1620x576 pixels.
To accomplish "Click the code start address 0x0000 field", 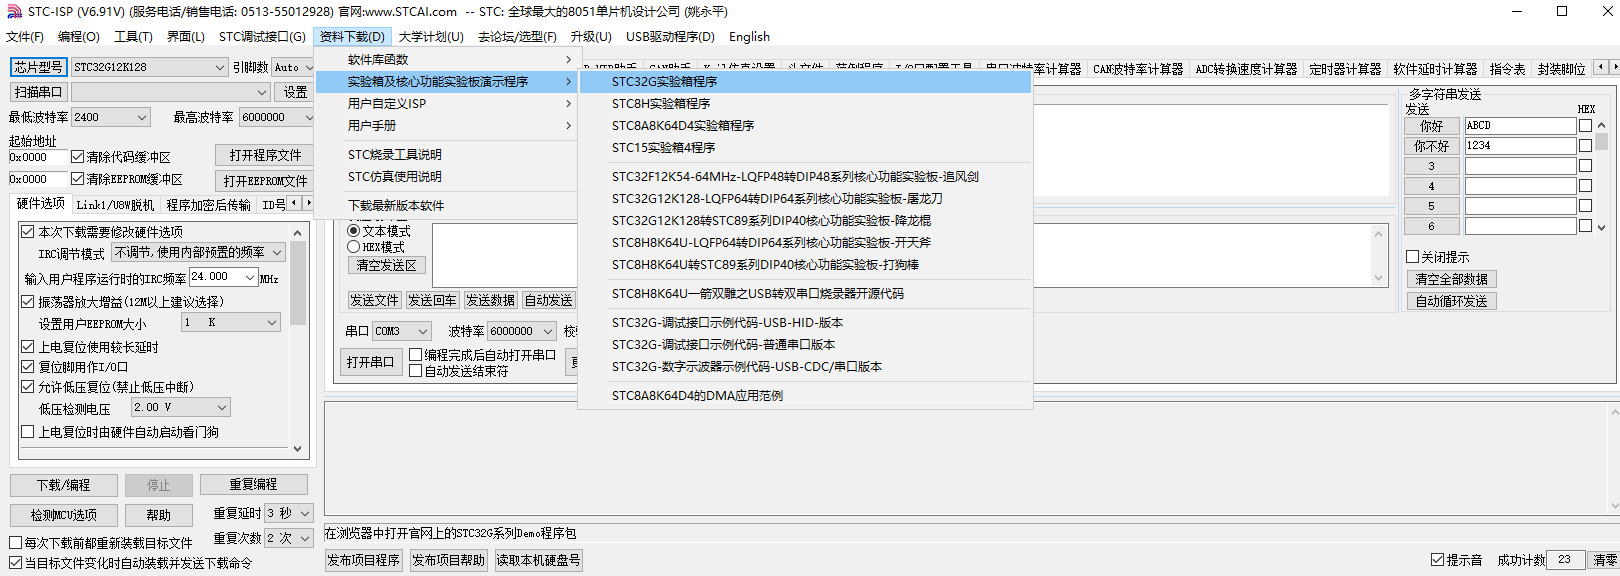I will coord(38,157).
